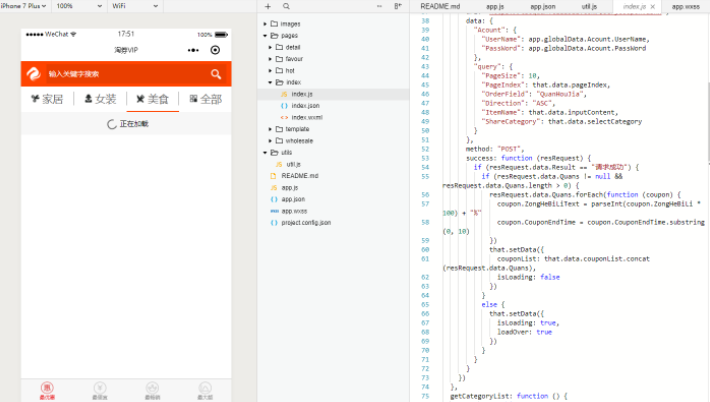Viewport: 710px width, 402px height.
Task: Collapse the index folder
Action: tap(270, 82)
